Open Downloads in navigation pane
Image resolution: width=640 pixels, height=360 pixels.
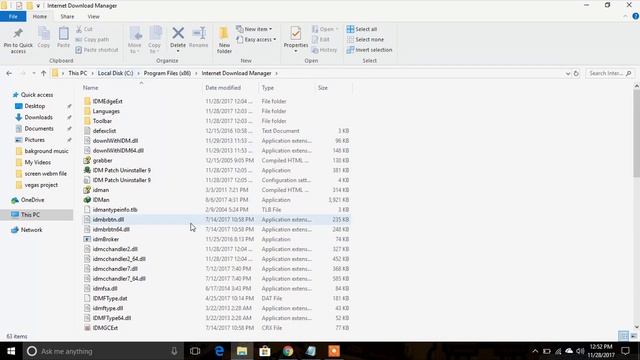(38, 118)
